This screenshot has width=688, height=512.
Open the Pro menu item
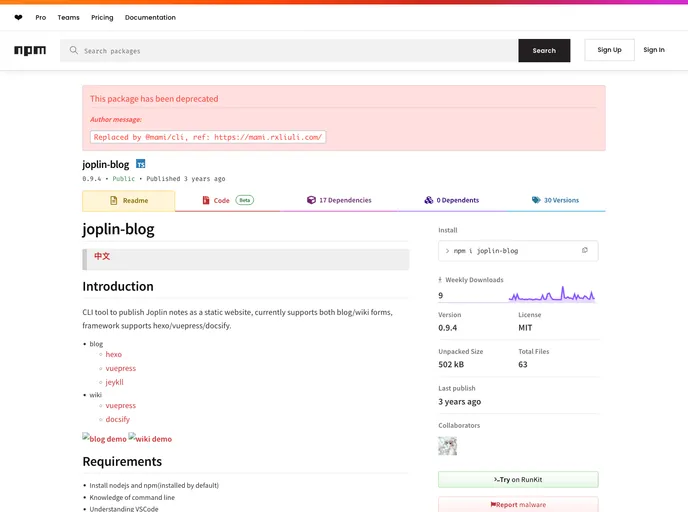[x=40, y=18]
